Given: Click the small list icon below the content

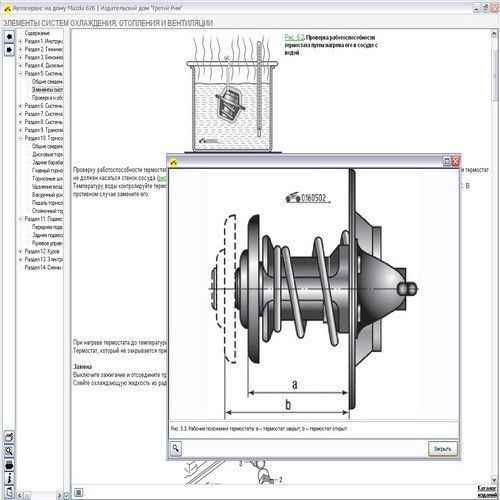Looking at the screenshot, I should 79,492.
